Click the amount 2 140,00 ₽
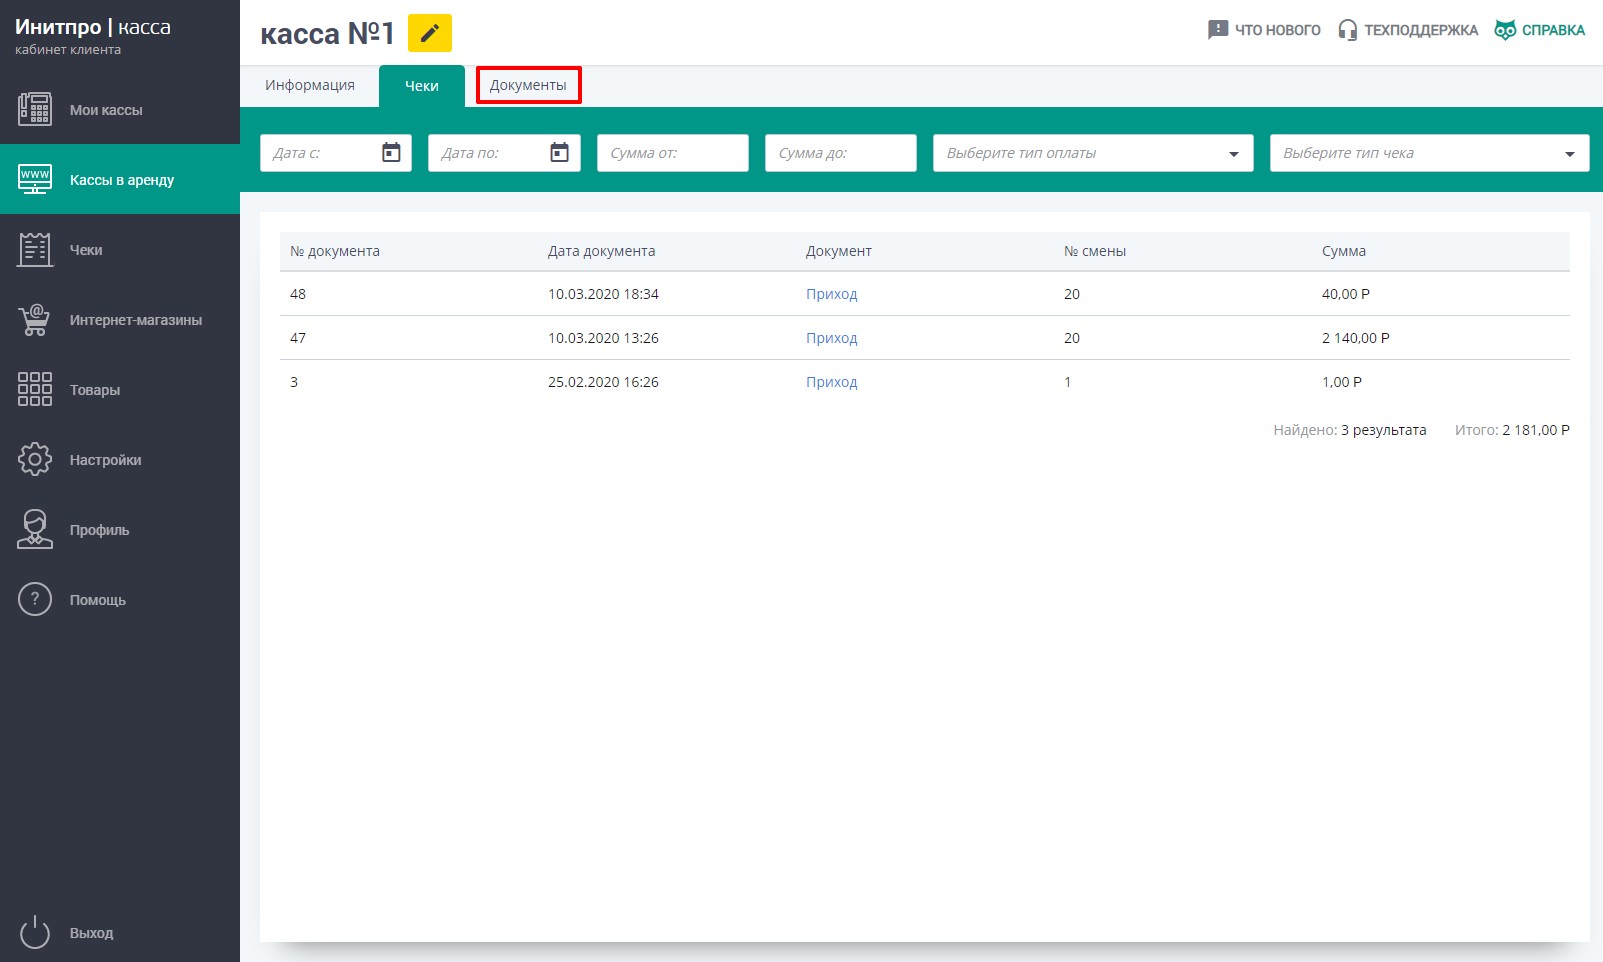Image resolution: width=1603 pixels, height=962 pixels. (1356, 338)
